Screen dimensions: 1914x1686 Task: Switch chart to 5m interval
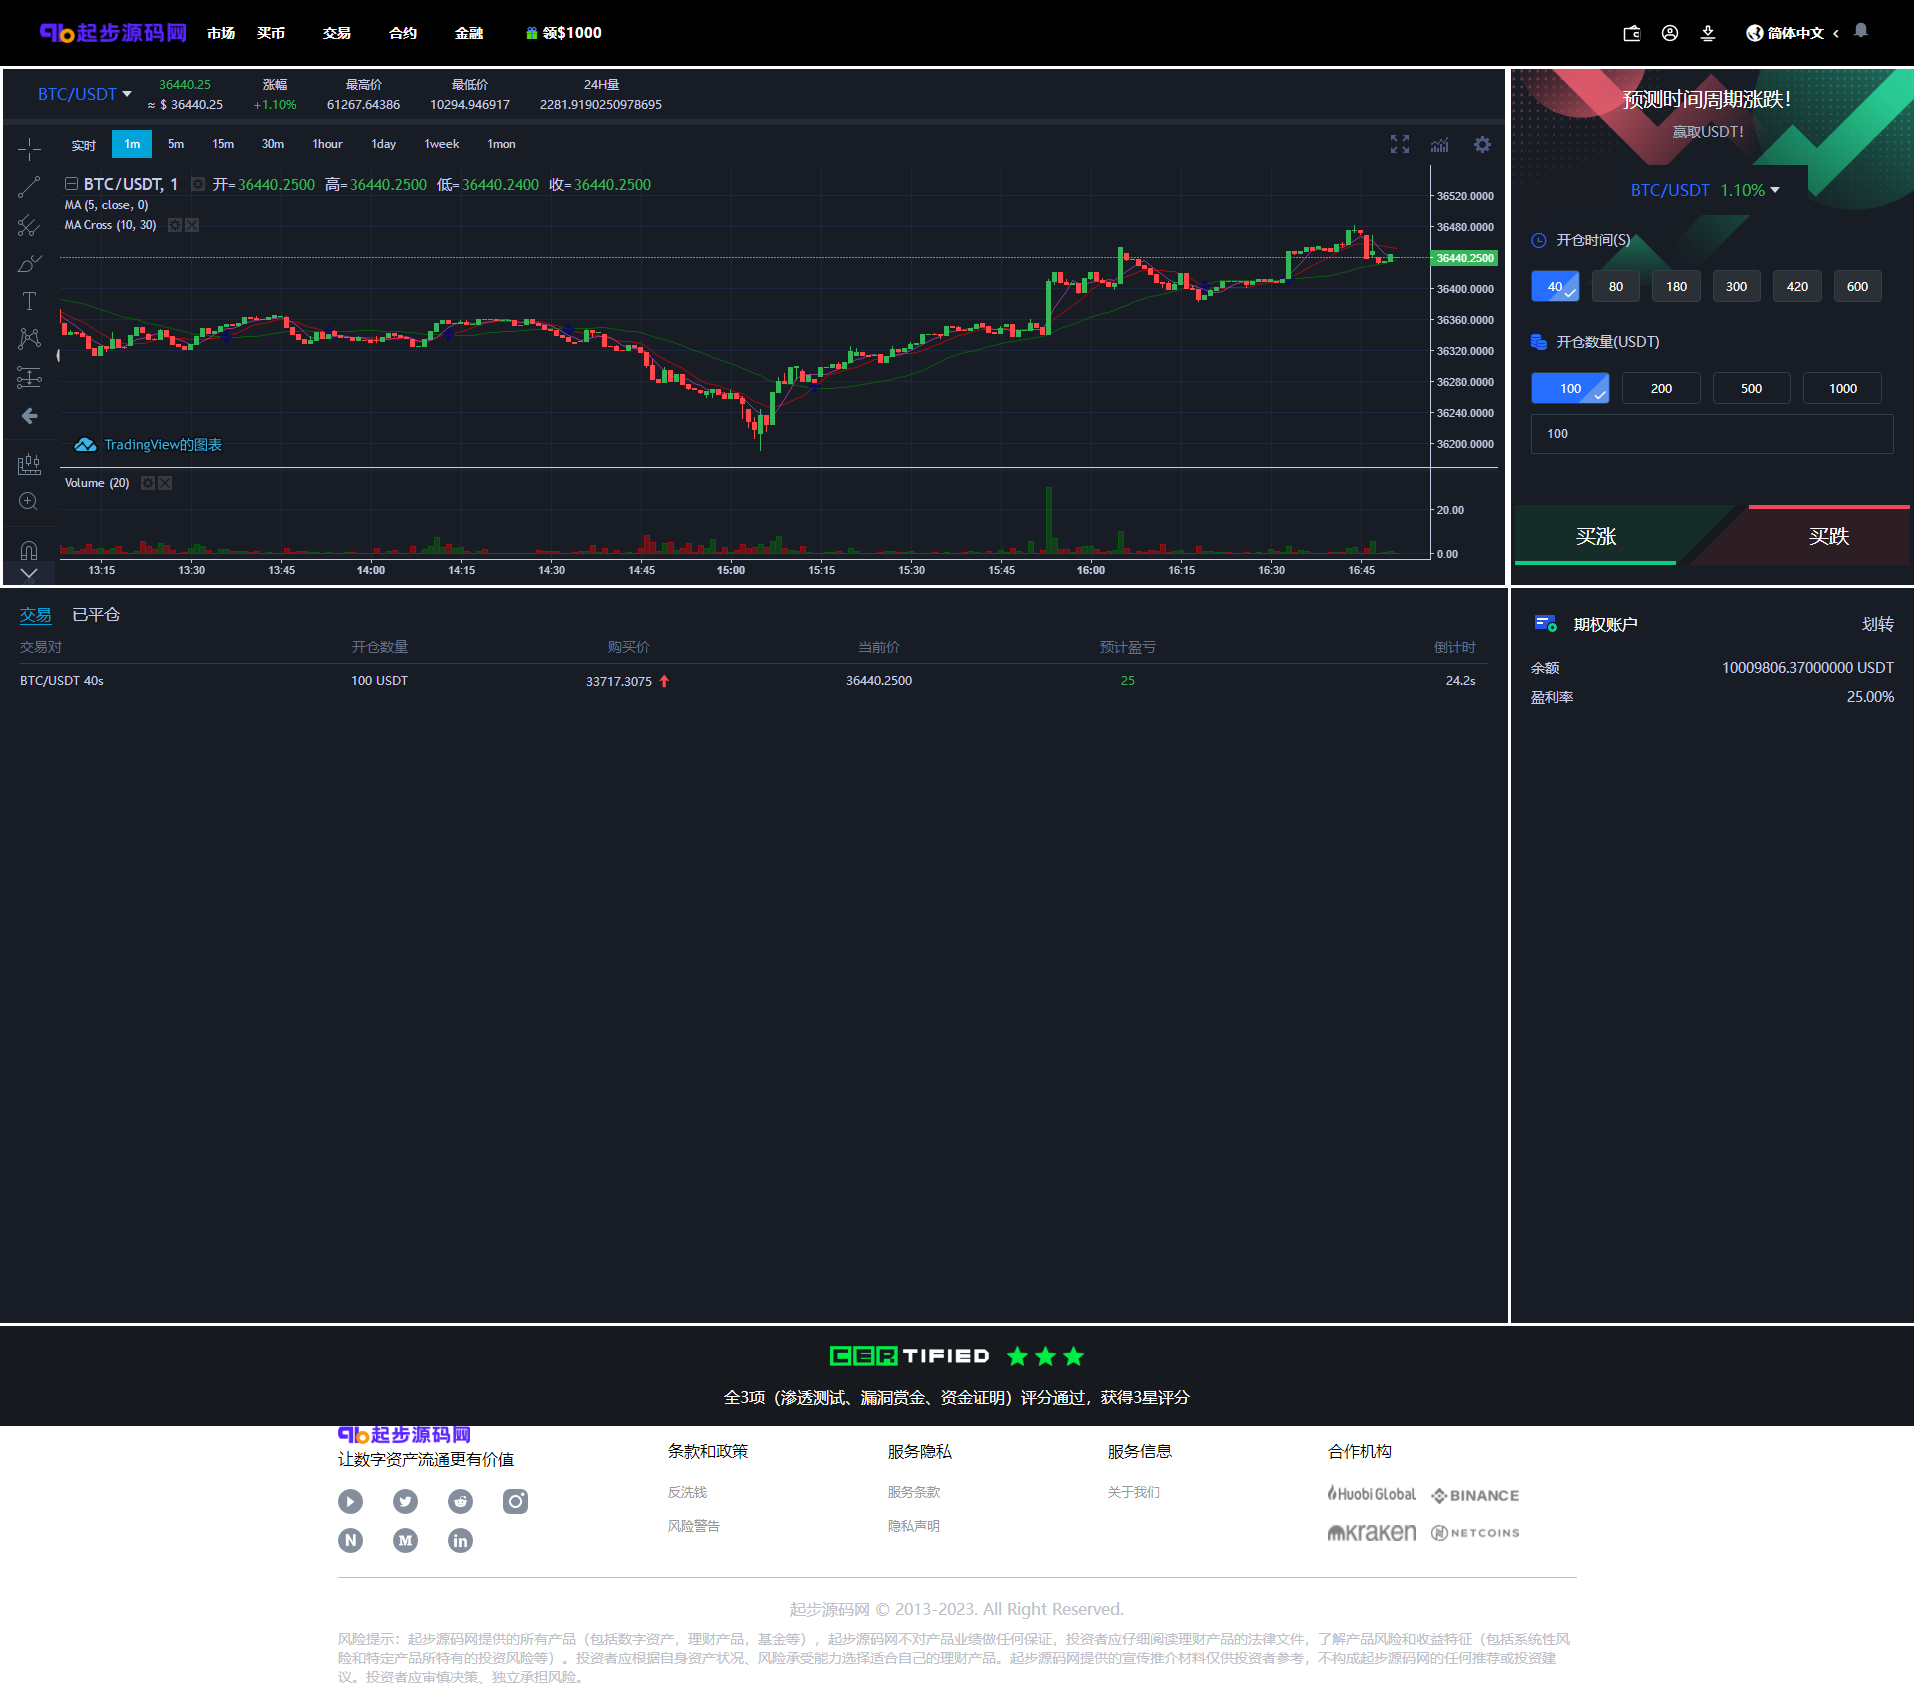(x=176, y=144)
